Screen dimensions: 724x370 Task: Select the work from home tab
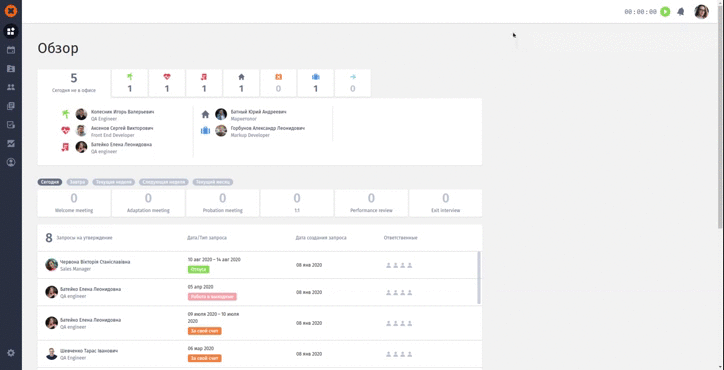[241, 83]
